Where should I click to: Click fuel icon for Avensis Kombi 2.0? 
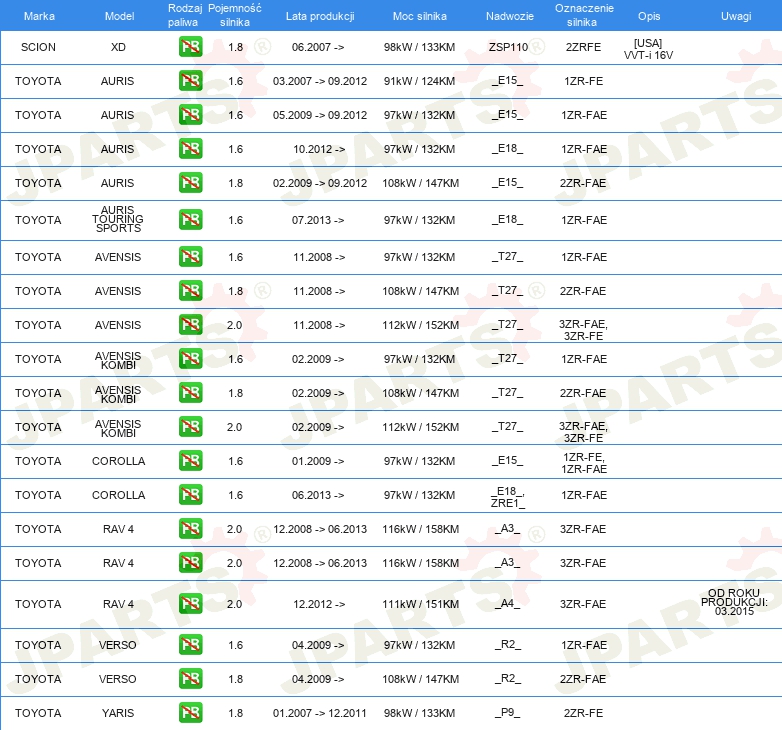click(x=190, y=427)
